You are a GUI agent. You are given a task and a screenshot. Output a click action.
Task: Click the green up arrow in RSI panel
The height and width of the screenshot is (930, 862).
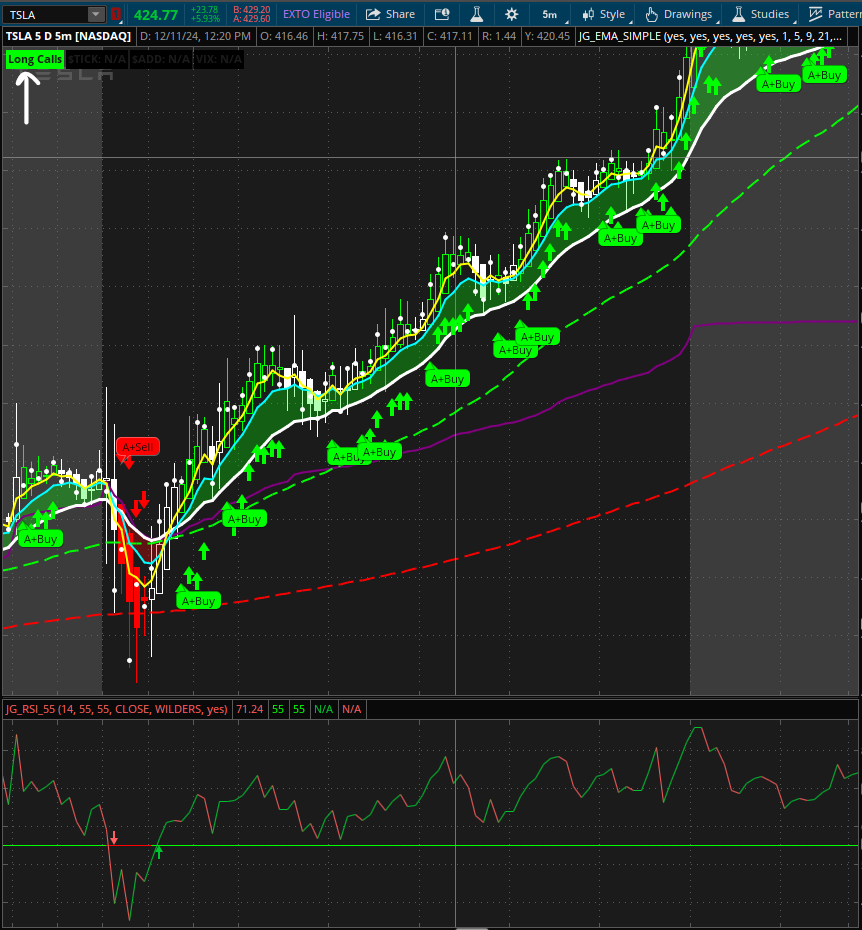coord(157,851)
